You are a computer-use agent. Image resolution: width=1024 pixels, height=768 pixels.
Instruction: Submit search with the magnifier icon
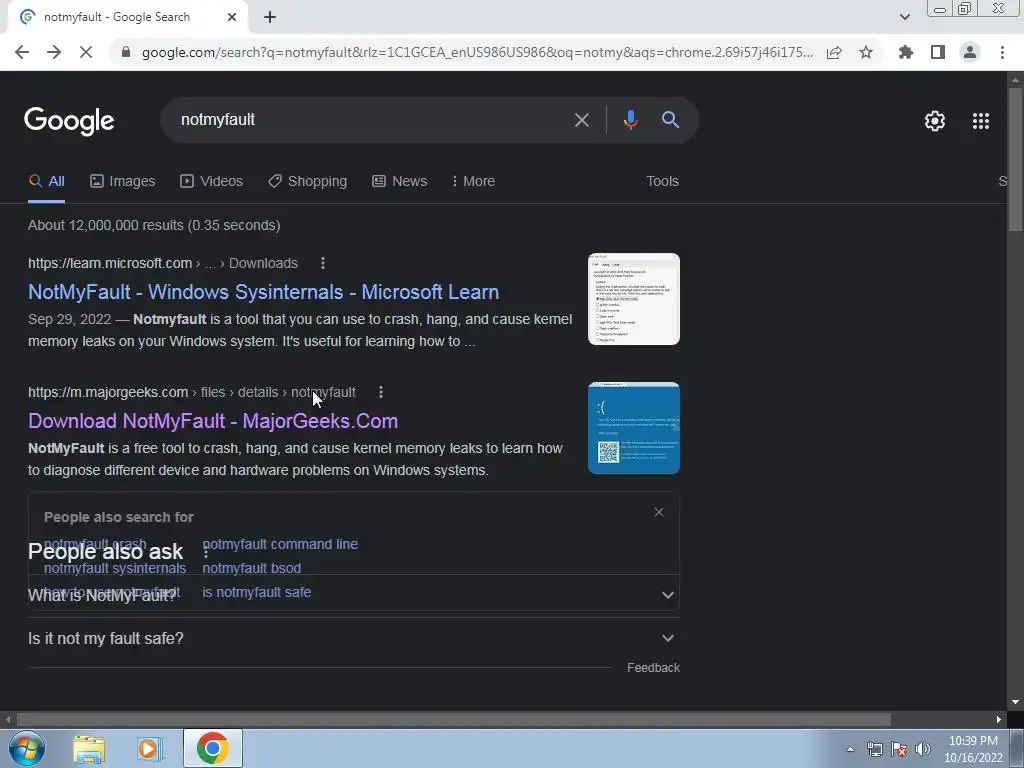tap(670, 120)
